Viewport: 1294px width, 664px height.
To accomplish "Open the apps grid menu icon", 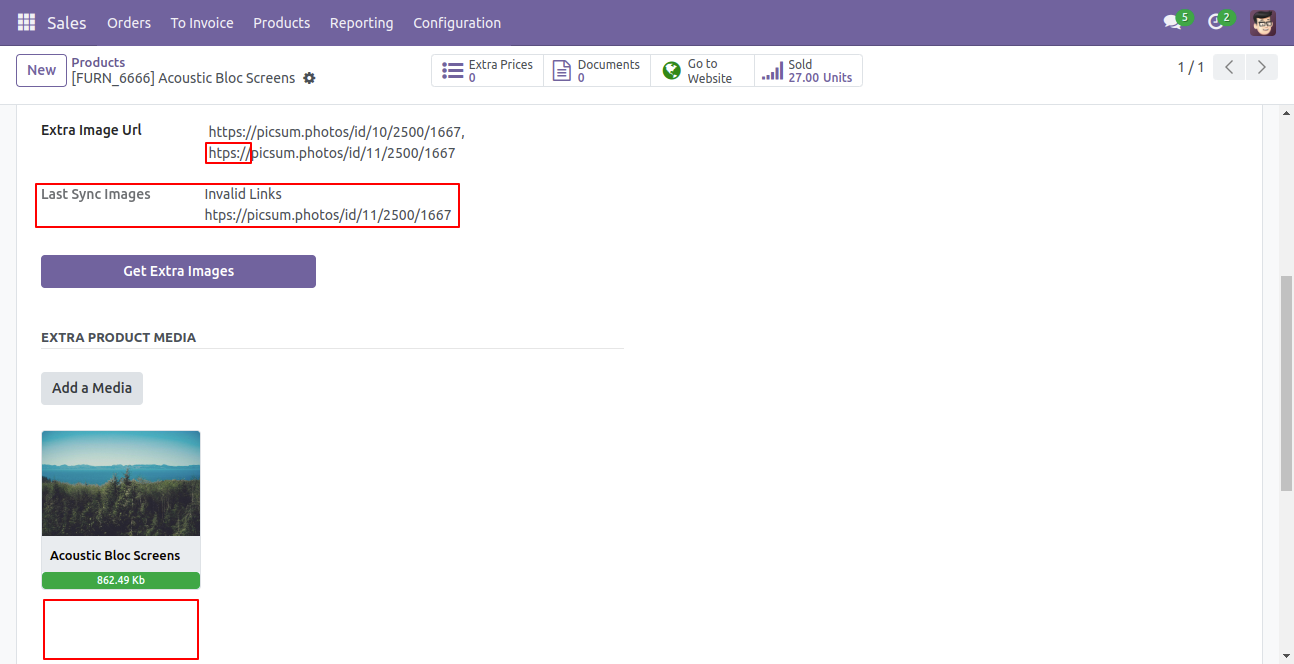I will coord(26,22).
